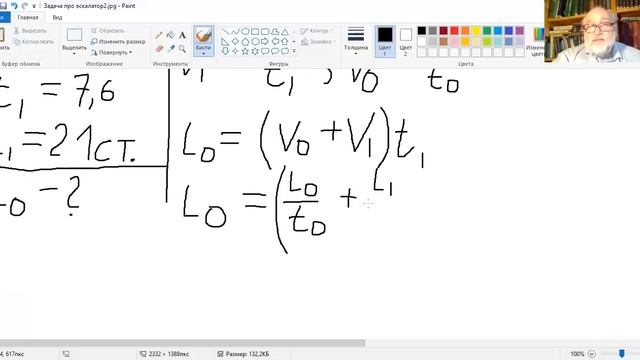This screenshot has width=640, height=360.
Task: Choose the four-point star shape
Action: point(235,51)
